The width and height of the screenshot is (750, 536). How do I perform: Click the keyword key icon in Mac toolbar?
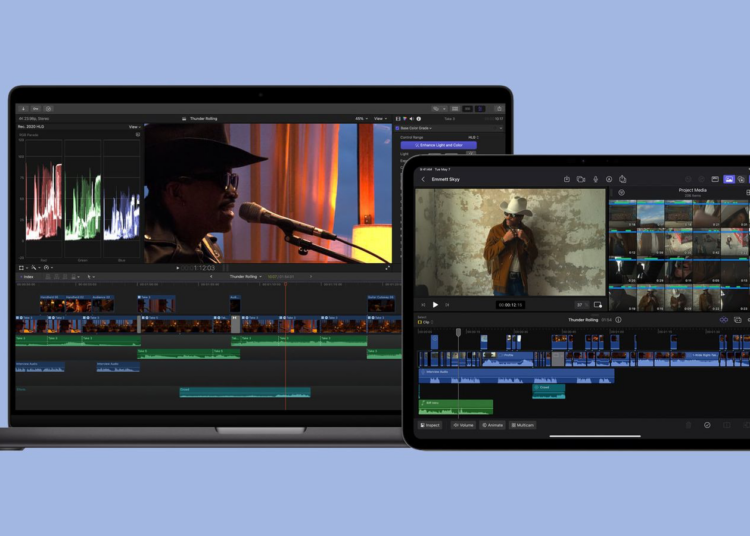point(35,109)
